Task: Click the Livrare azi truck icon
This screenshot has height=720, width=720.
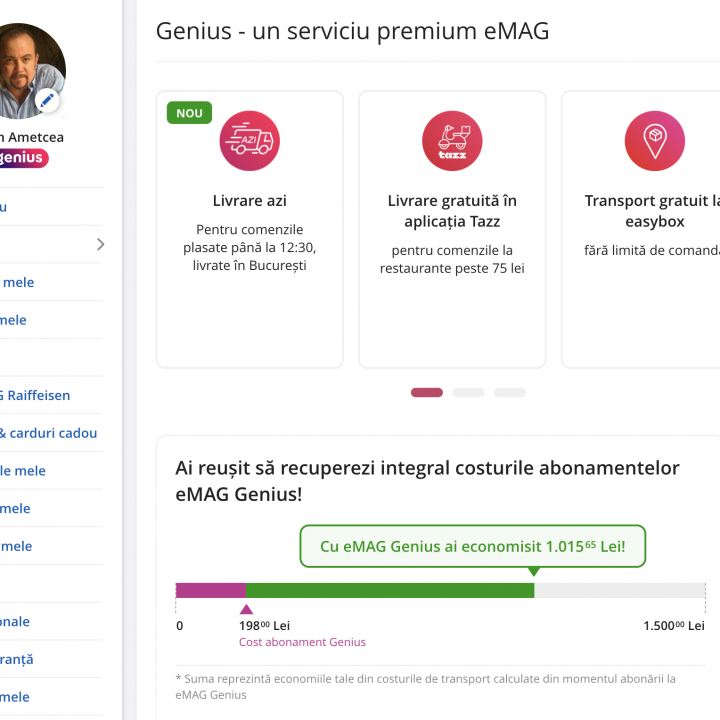Action: point(249,141)
